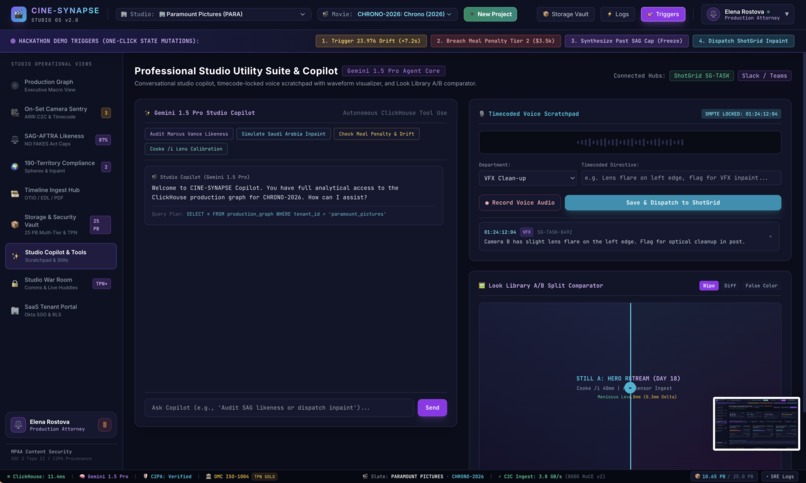The width and height of the screenshot is (806, 483).
Task: Click Check Meal Penalty & Drift chip
Action: [x=376, y=134]
